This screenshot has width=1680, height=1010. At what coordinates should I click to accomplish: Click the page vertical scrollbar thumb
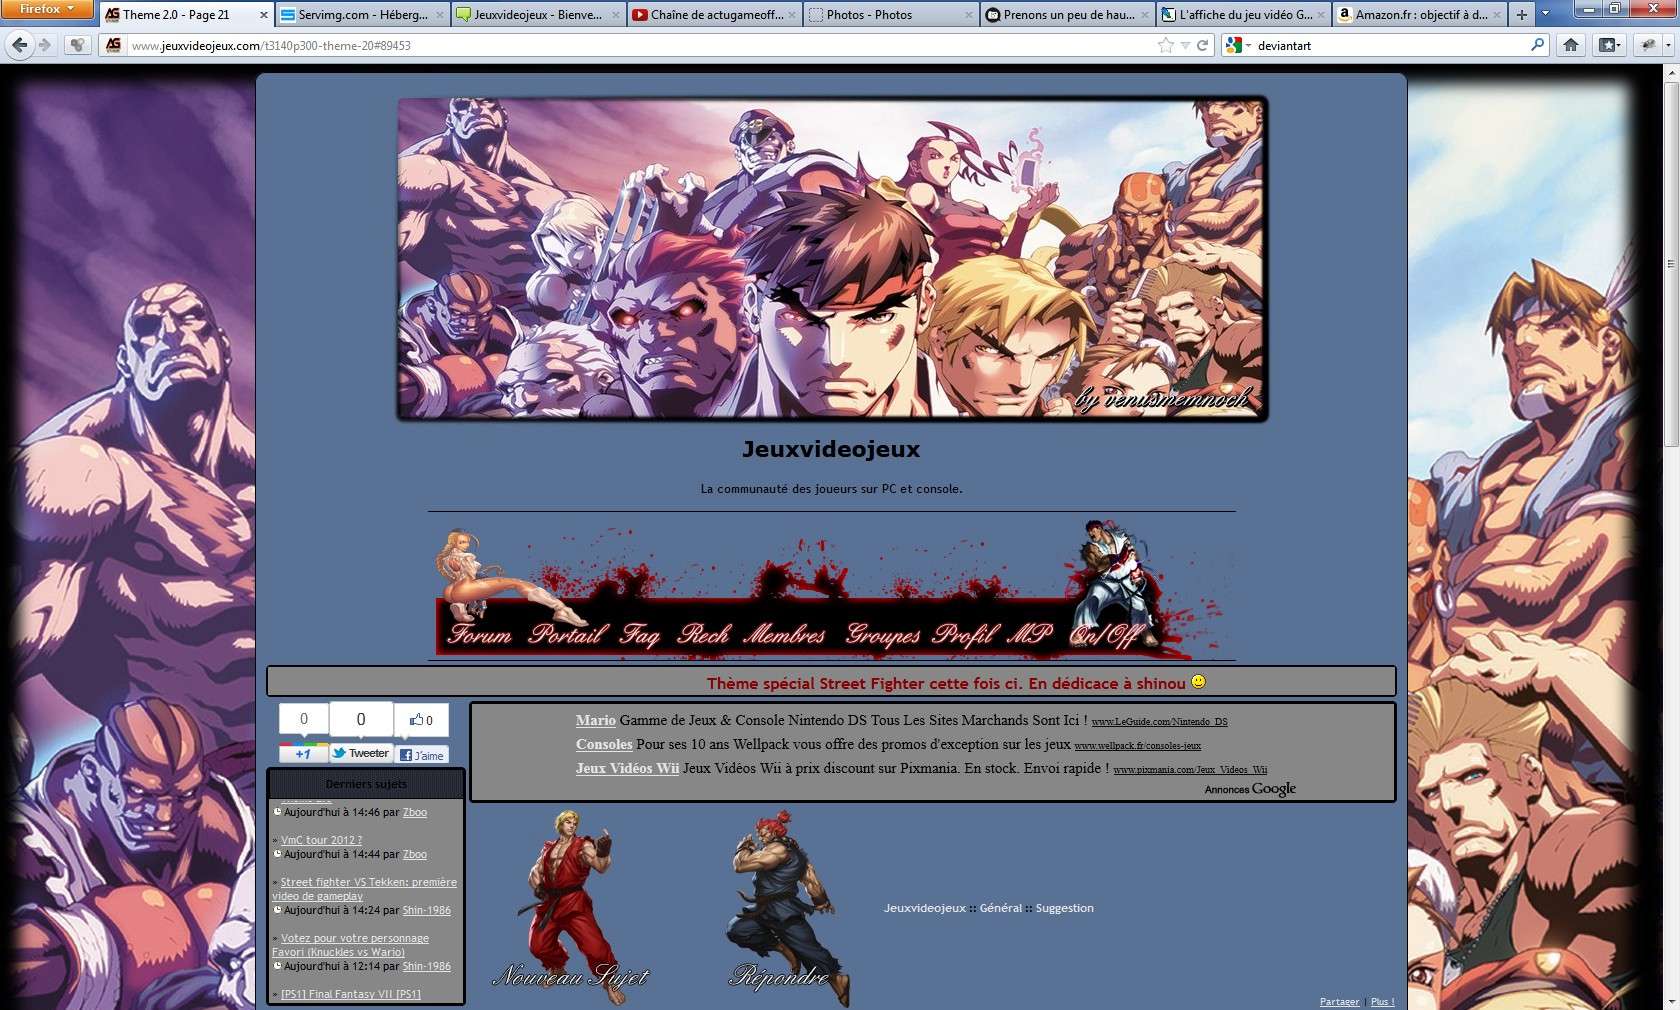point(1670,263)
